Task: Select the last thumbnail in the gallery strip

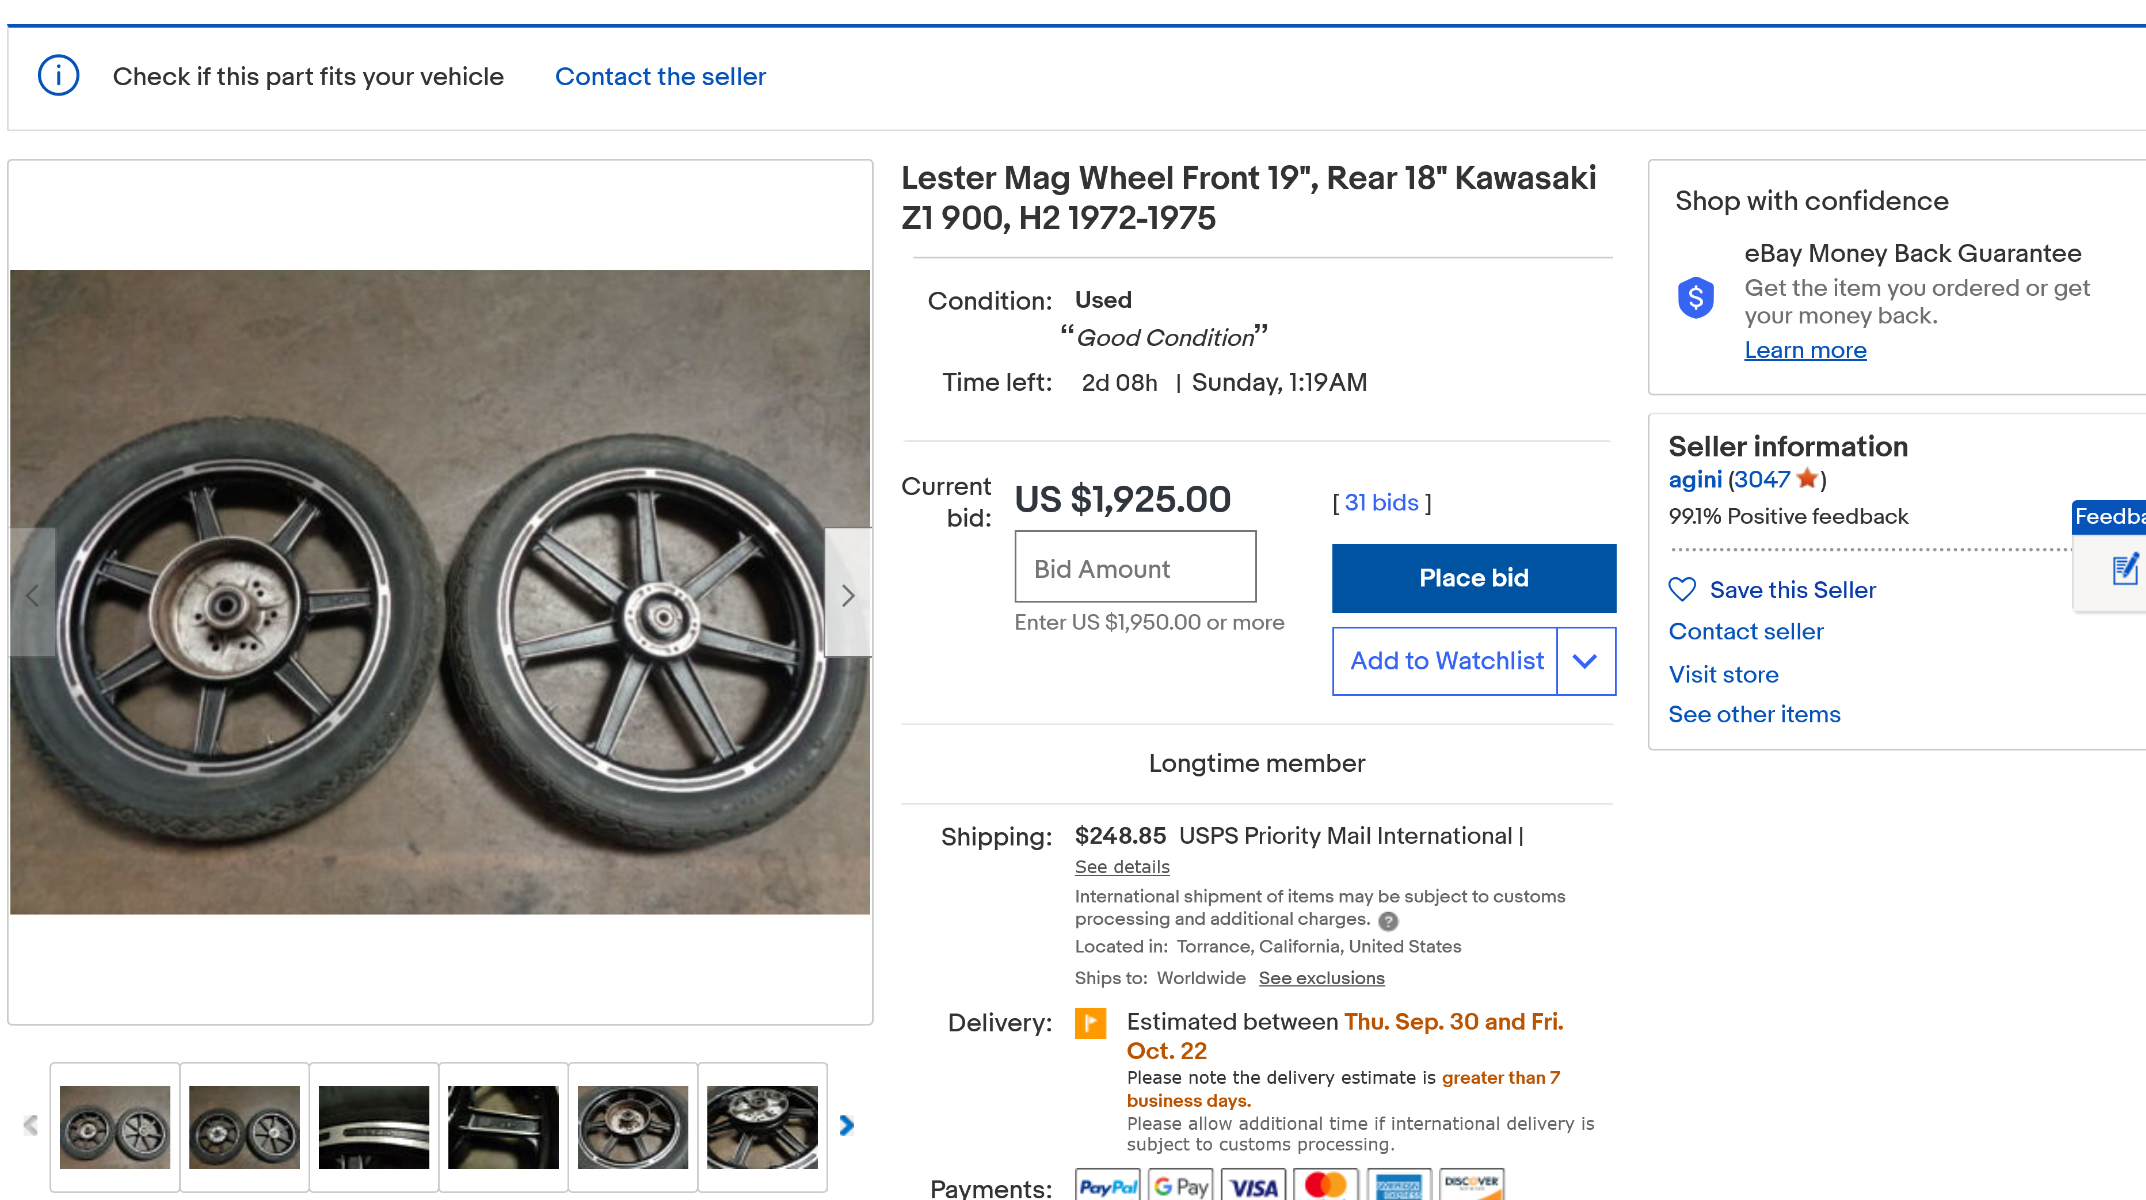Action: click(x=762, y=1127)
